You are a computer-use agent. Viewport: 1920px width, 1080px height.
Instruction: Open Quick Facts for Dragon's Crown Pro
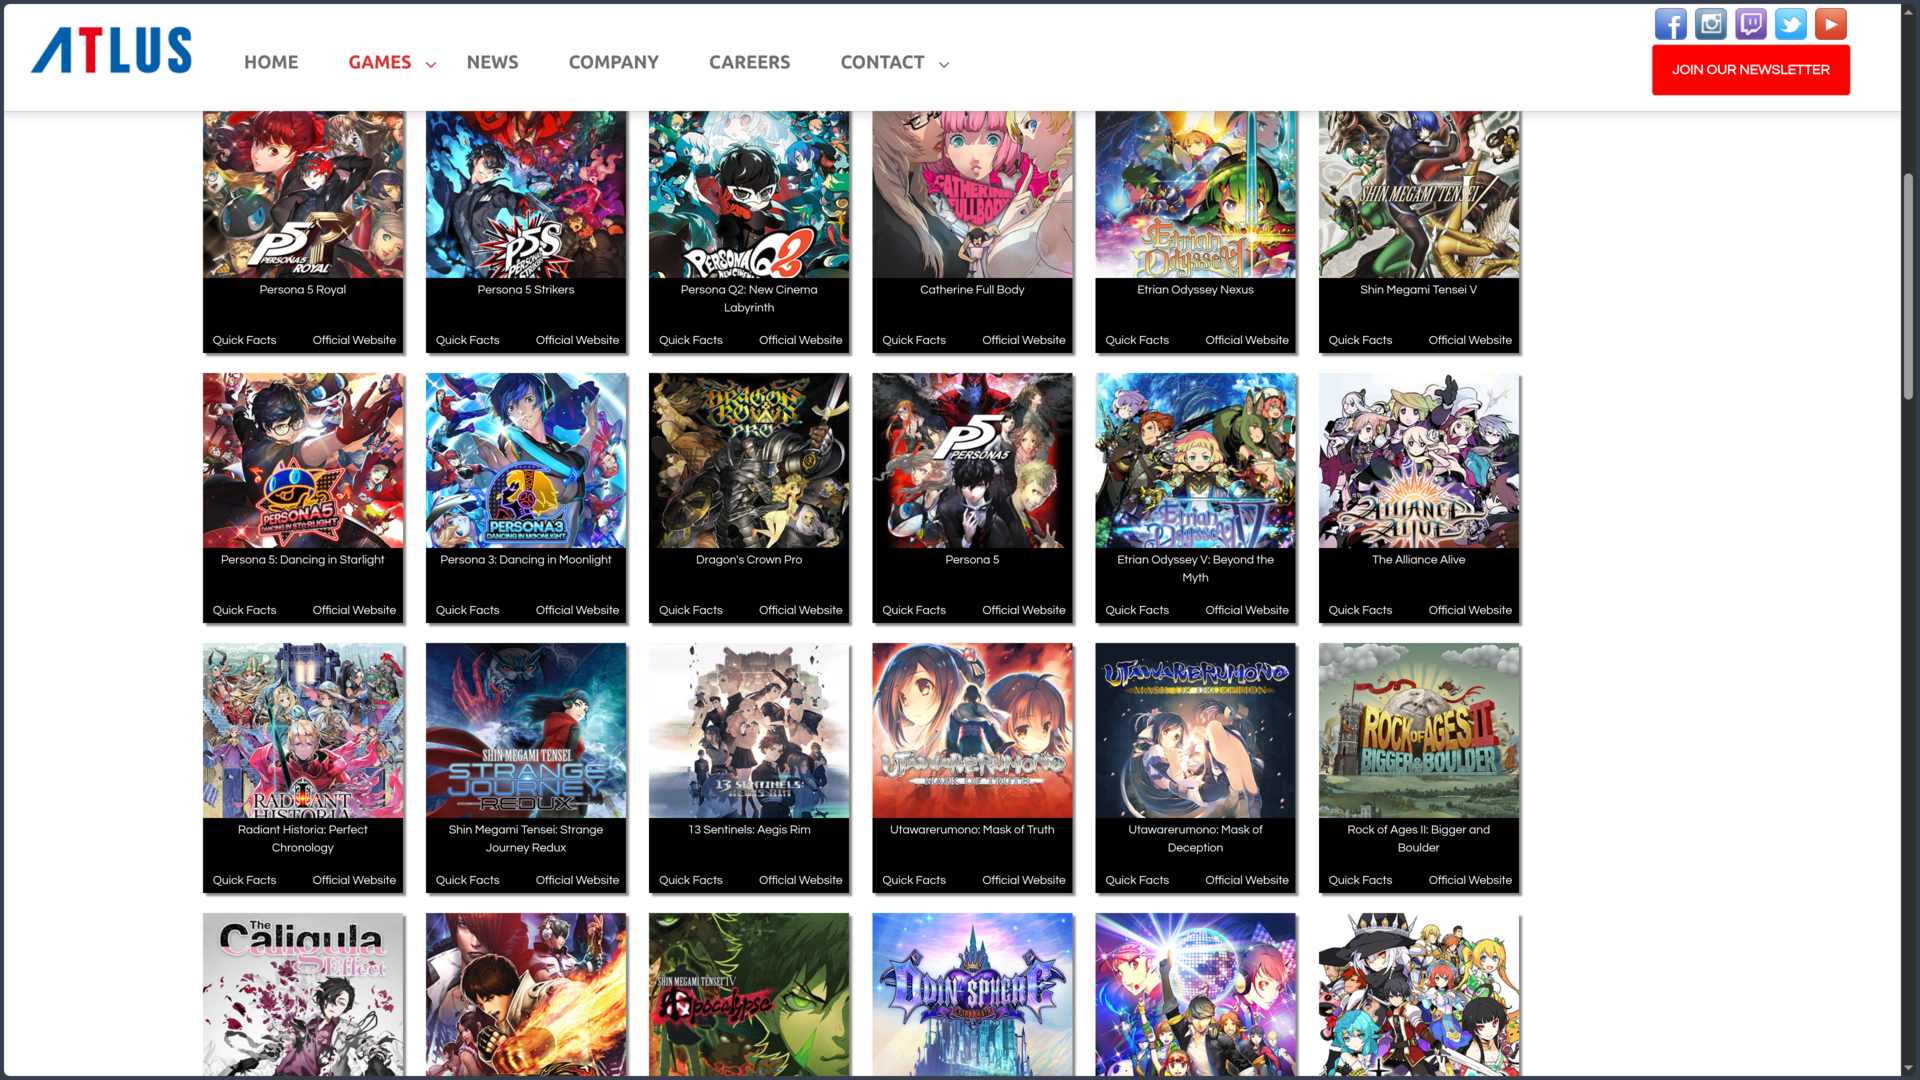point(690,610)
